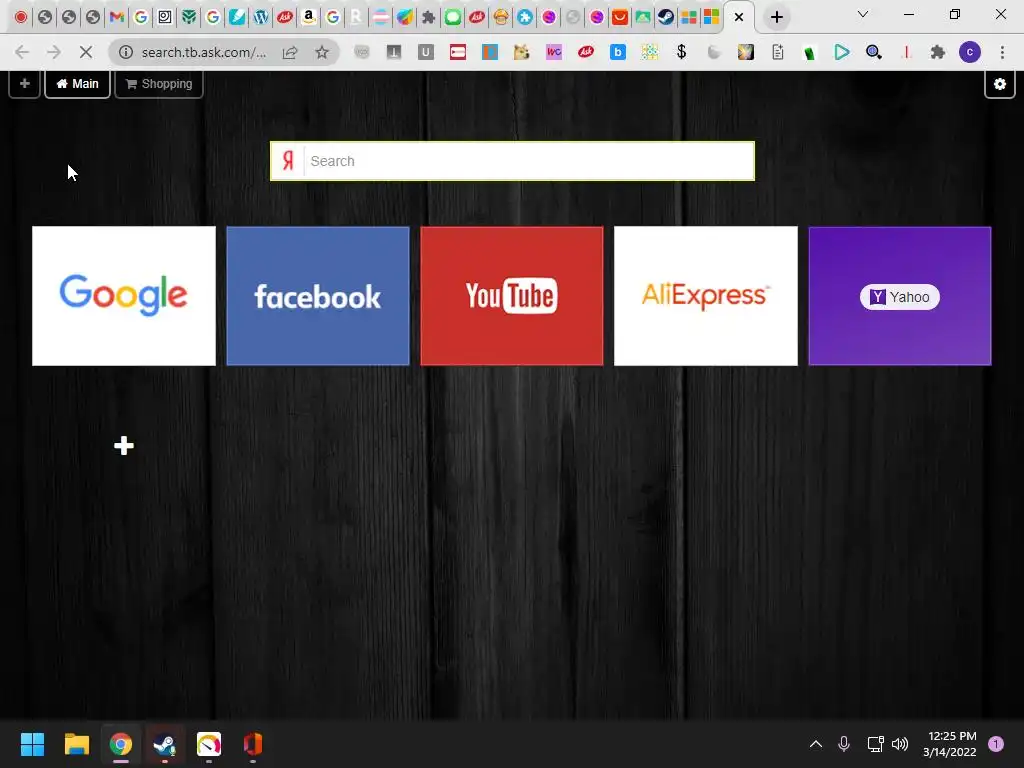Image resolution: width=1024 pixels, height=768 pixels.
Task: Open Chrome three-dot menu
Action: [1002, 52]
